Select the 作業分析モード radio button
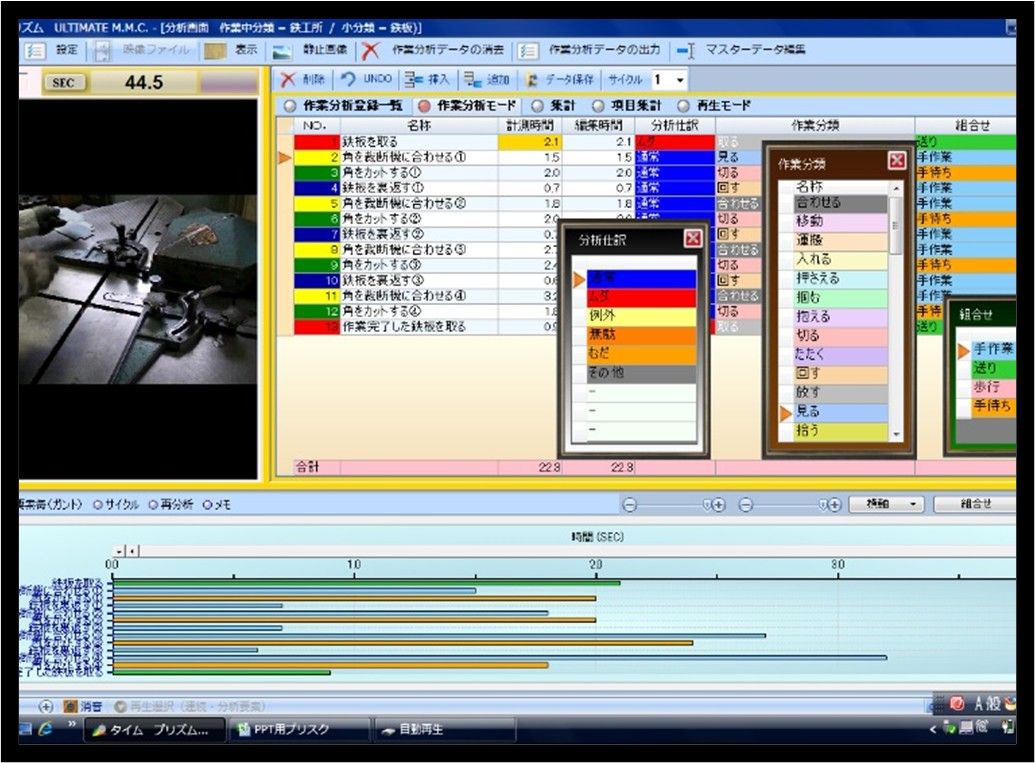Image resolution: width=1035 pixels, height=763 pixels. (424, 106)
